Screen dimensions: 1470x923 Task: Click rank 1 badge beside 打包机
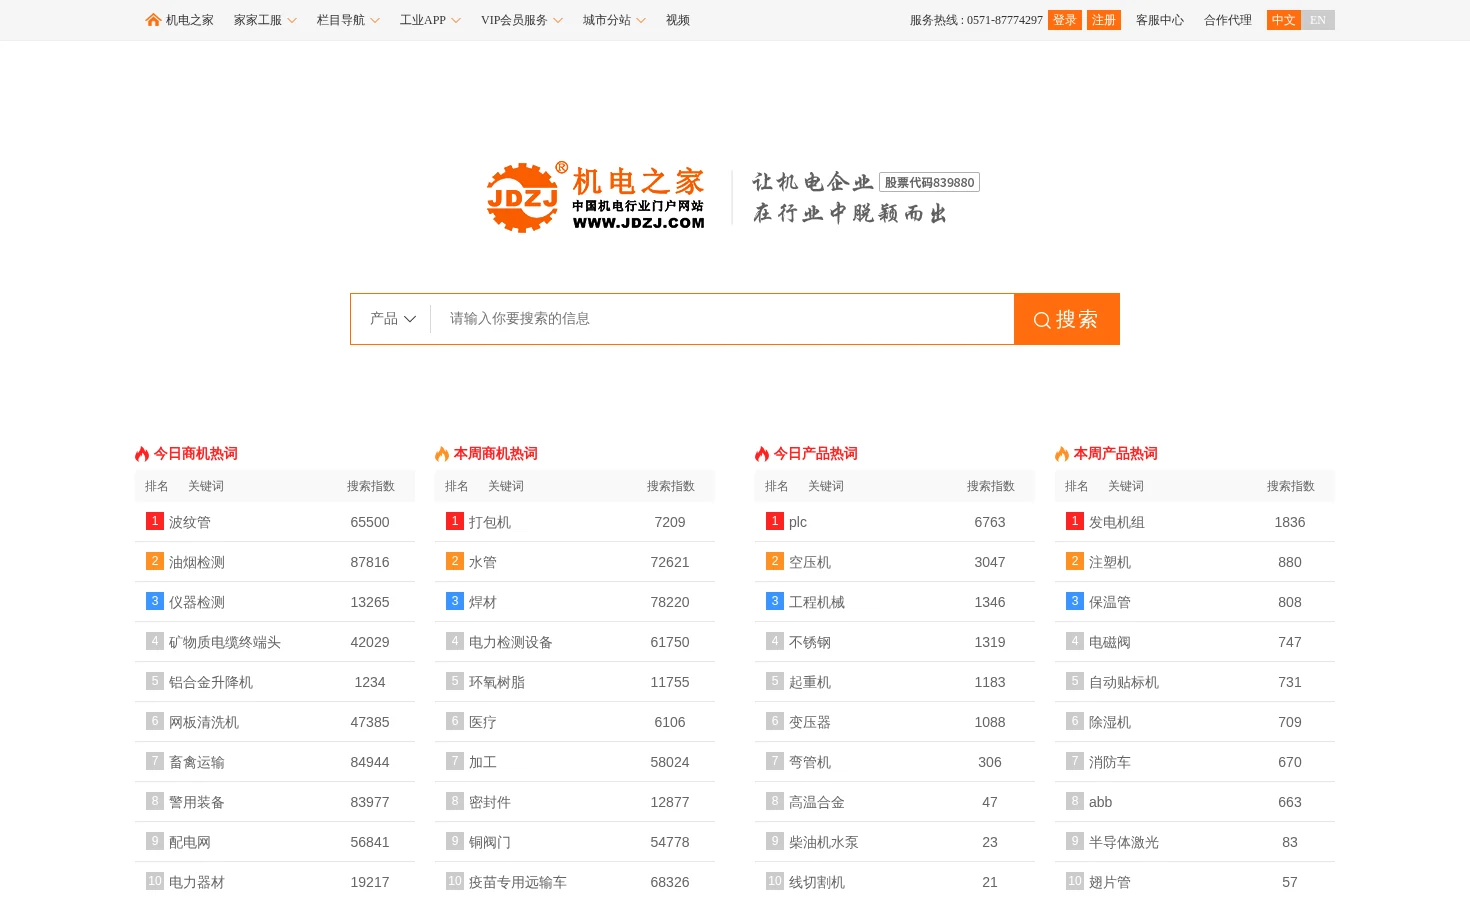[455, 521]
